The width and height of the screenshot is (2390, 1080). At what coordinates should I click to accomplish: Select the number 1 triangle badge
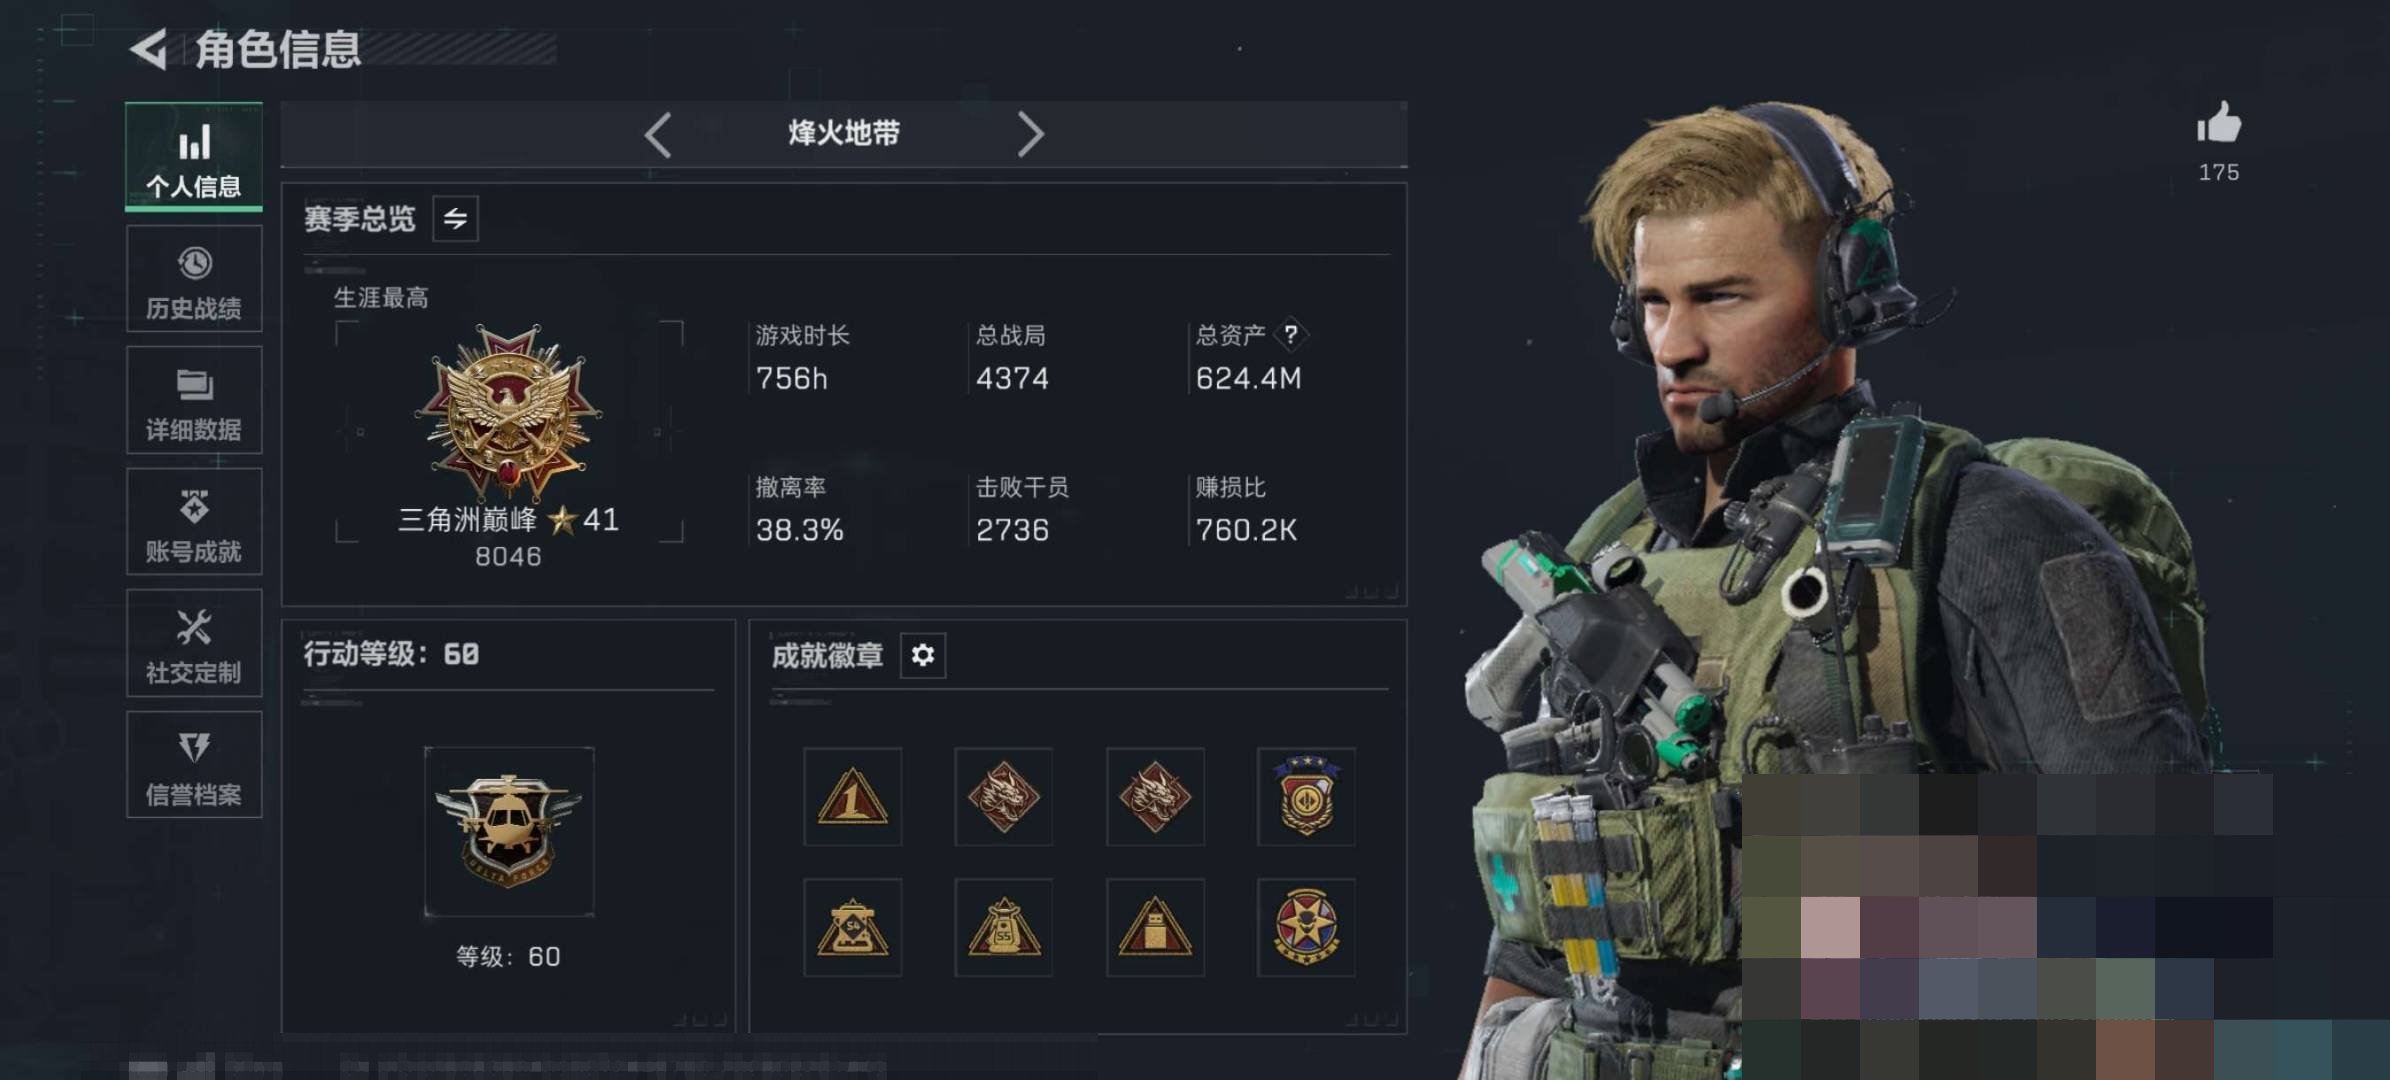(852, 797)
